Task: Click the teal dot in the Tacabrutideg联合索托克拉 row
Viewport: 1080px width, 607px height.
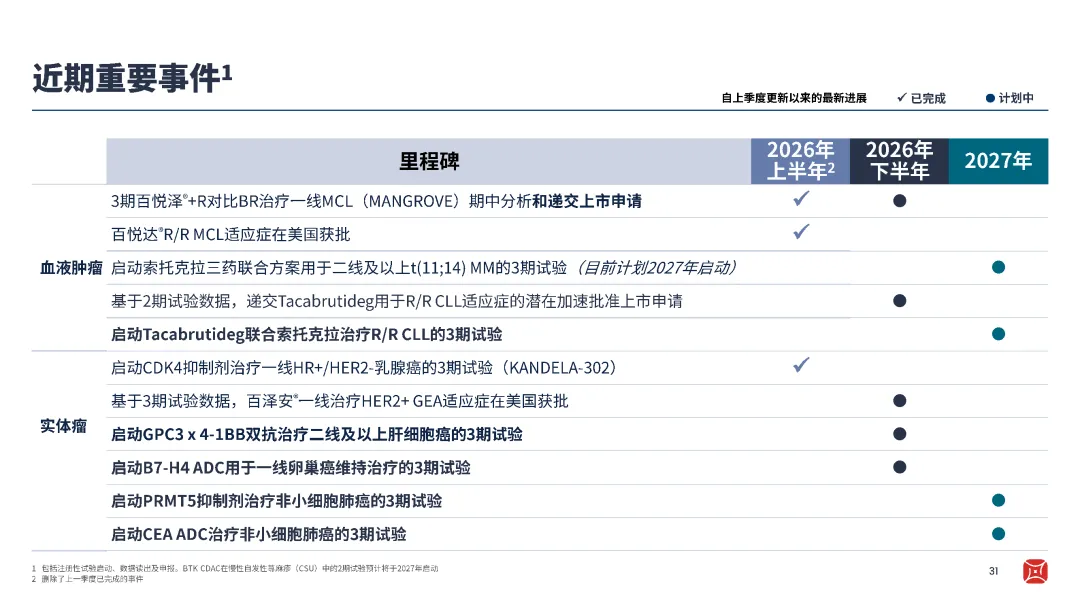Action: (x=998, y=334)
